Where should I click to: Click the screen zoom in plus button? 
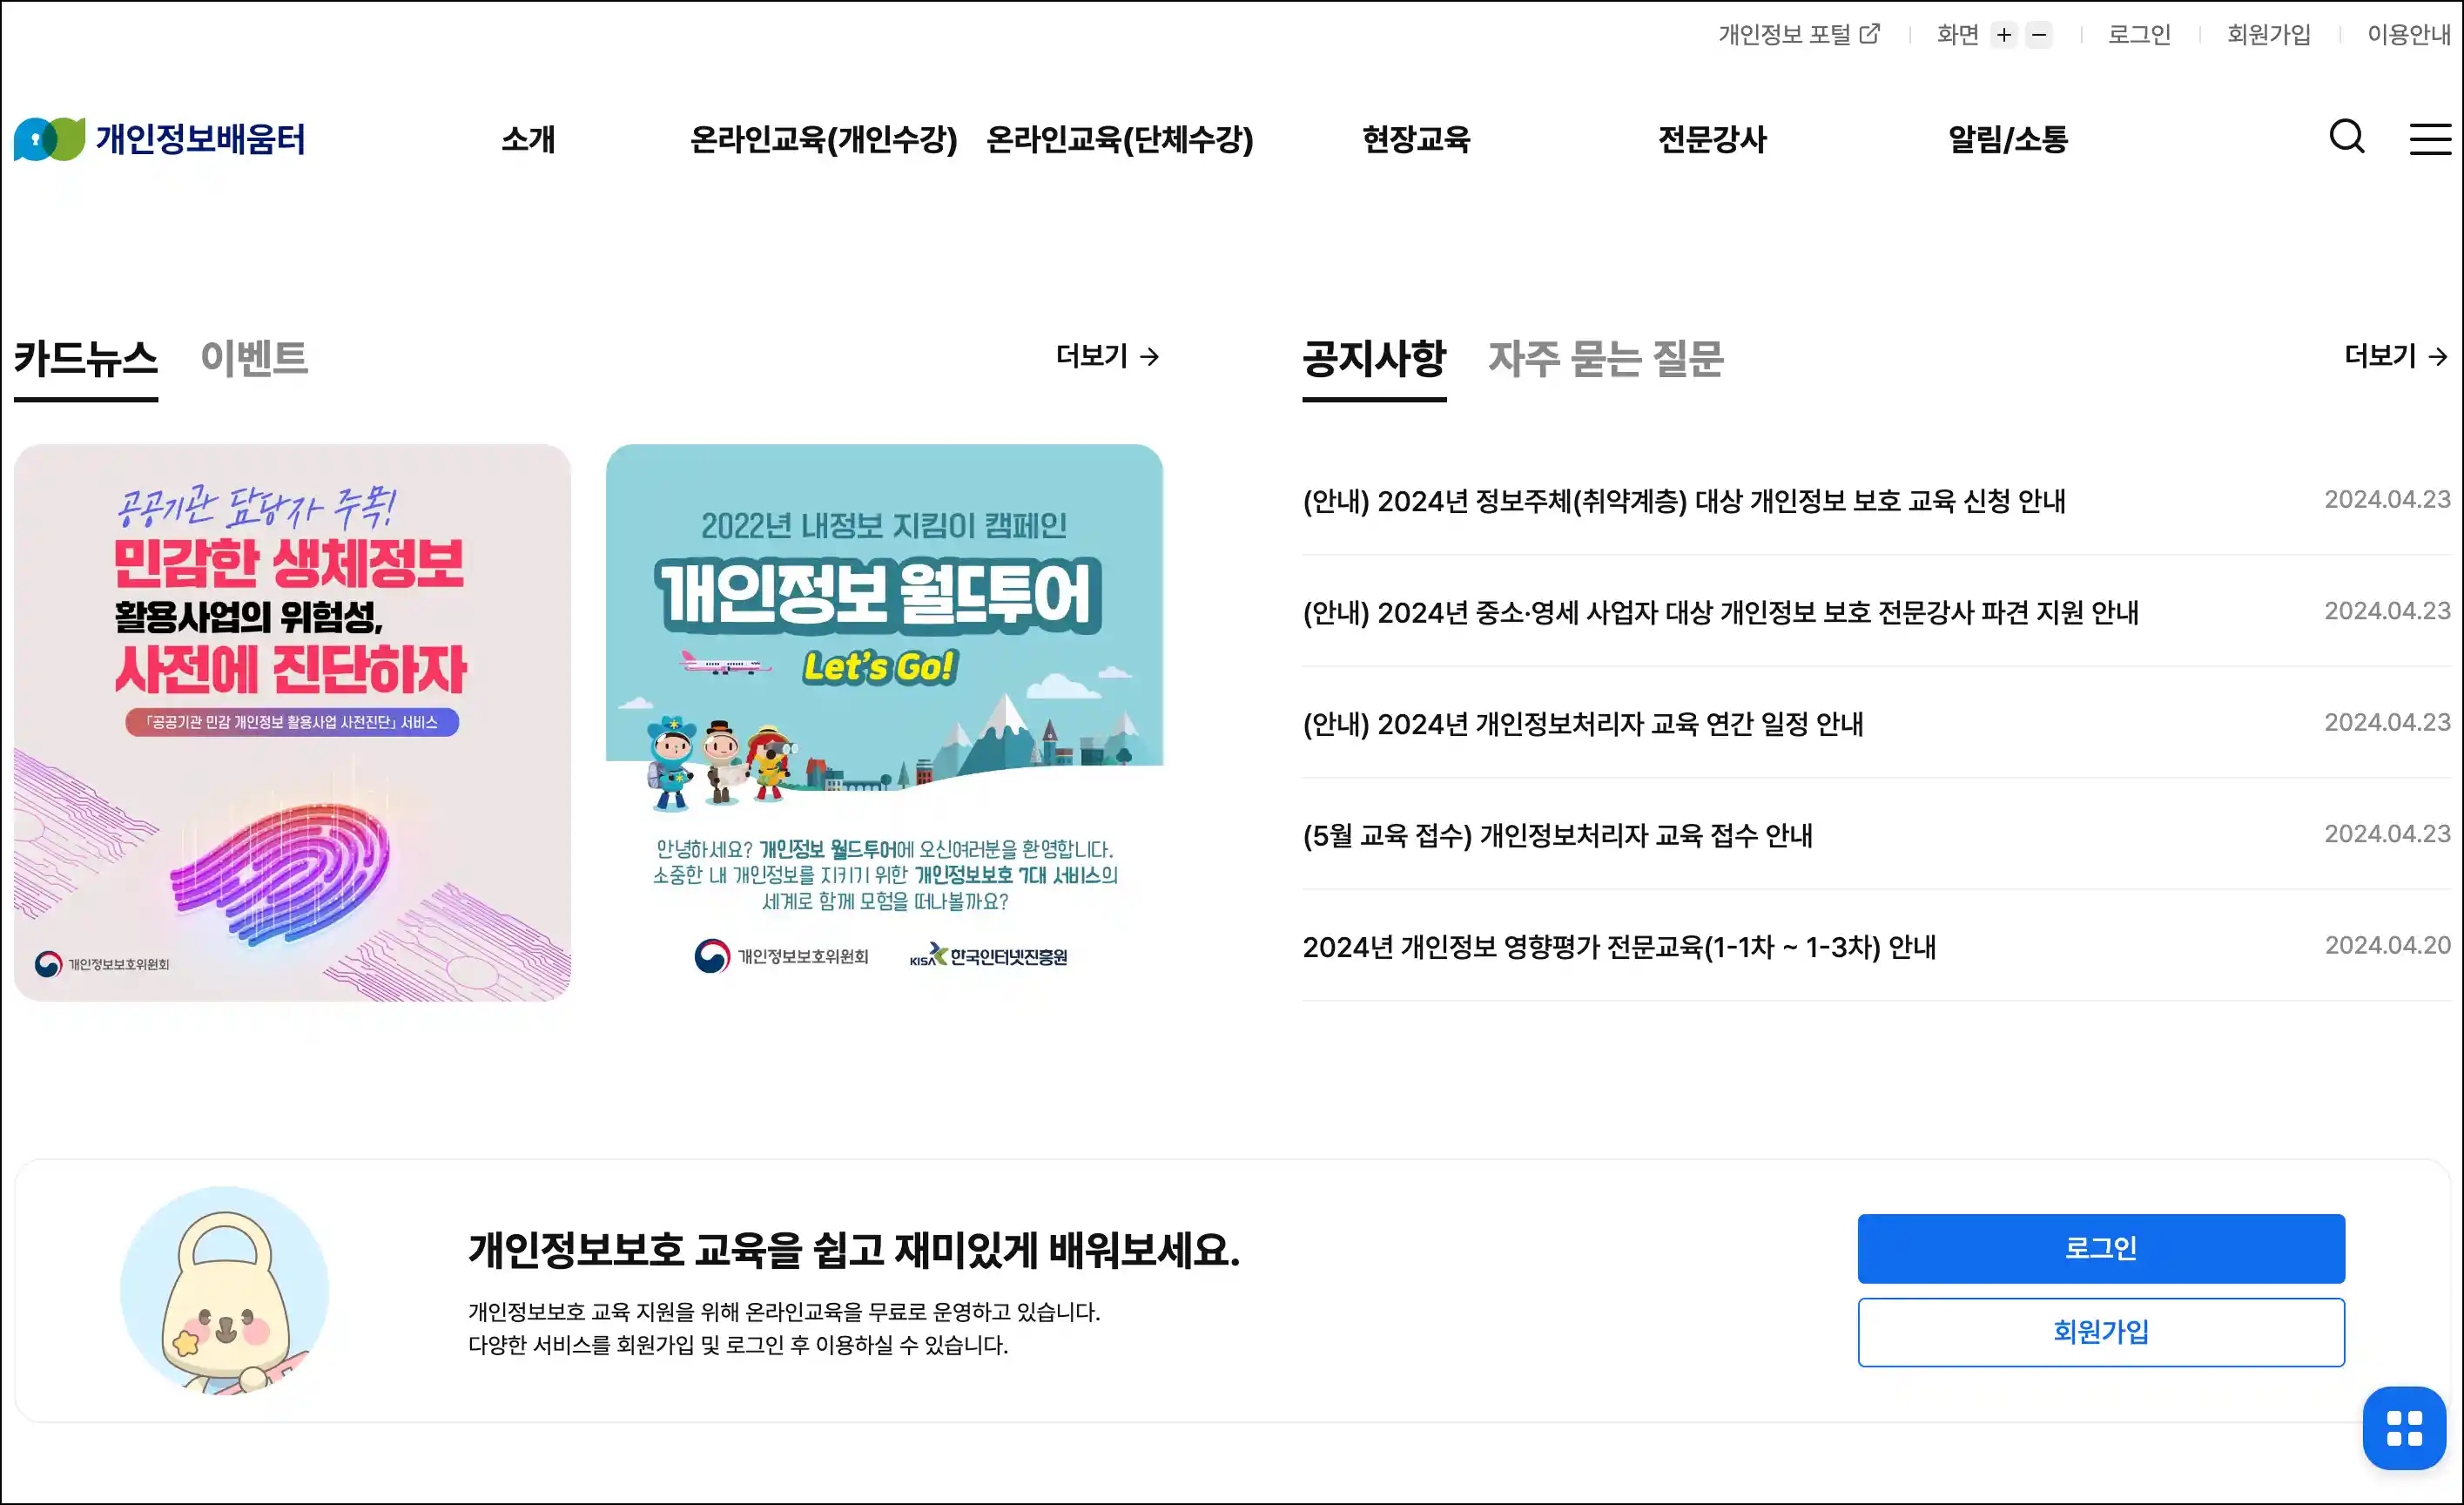tap(2003, 35)
